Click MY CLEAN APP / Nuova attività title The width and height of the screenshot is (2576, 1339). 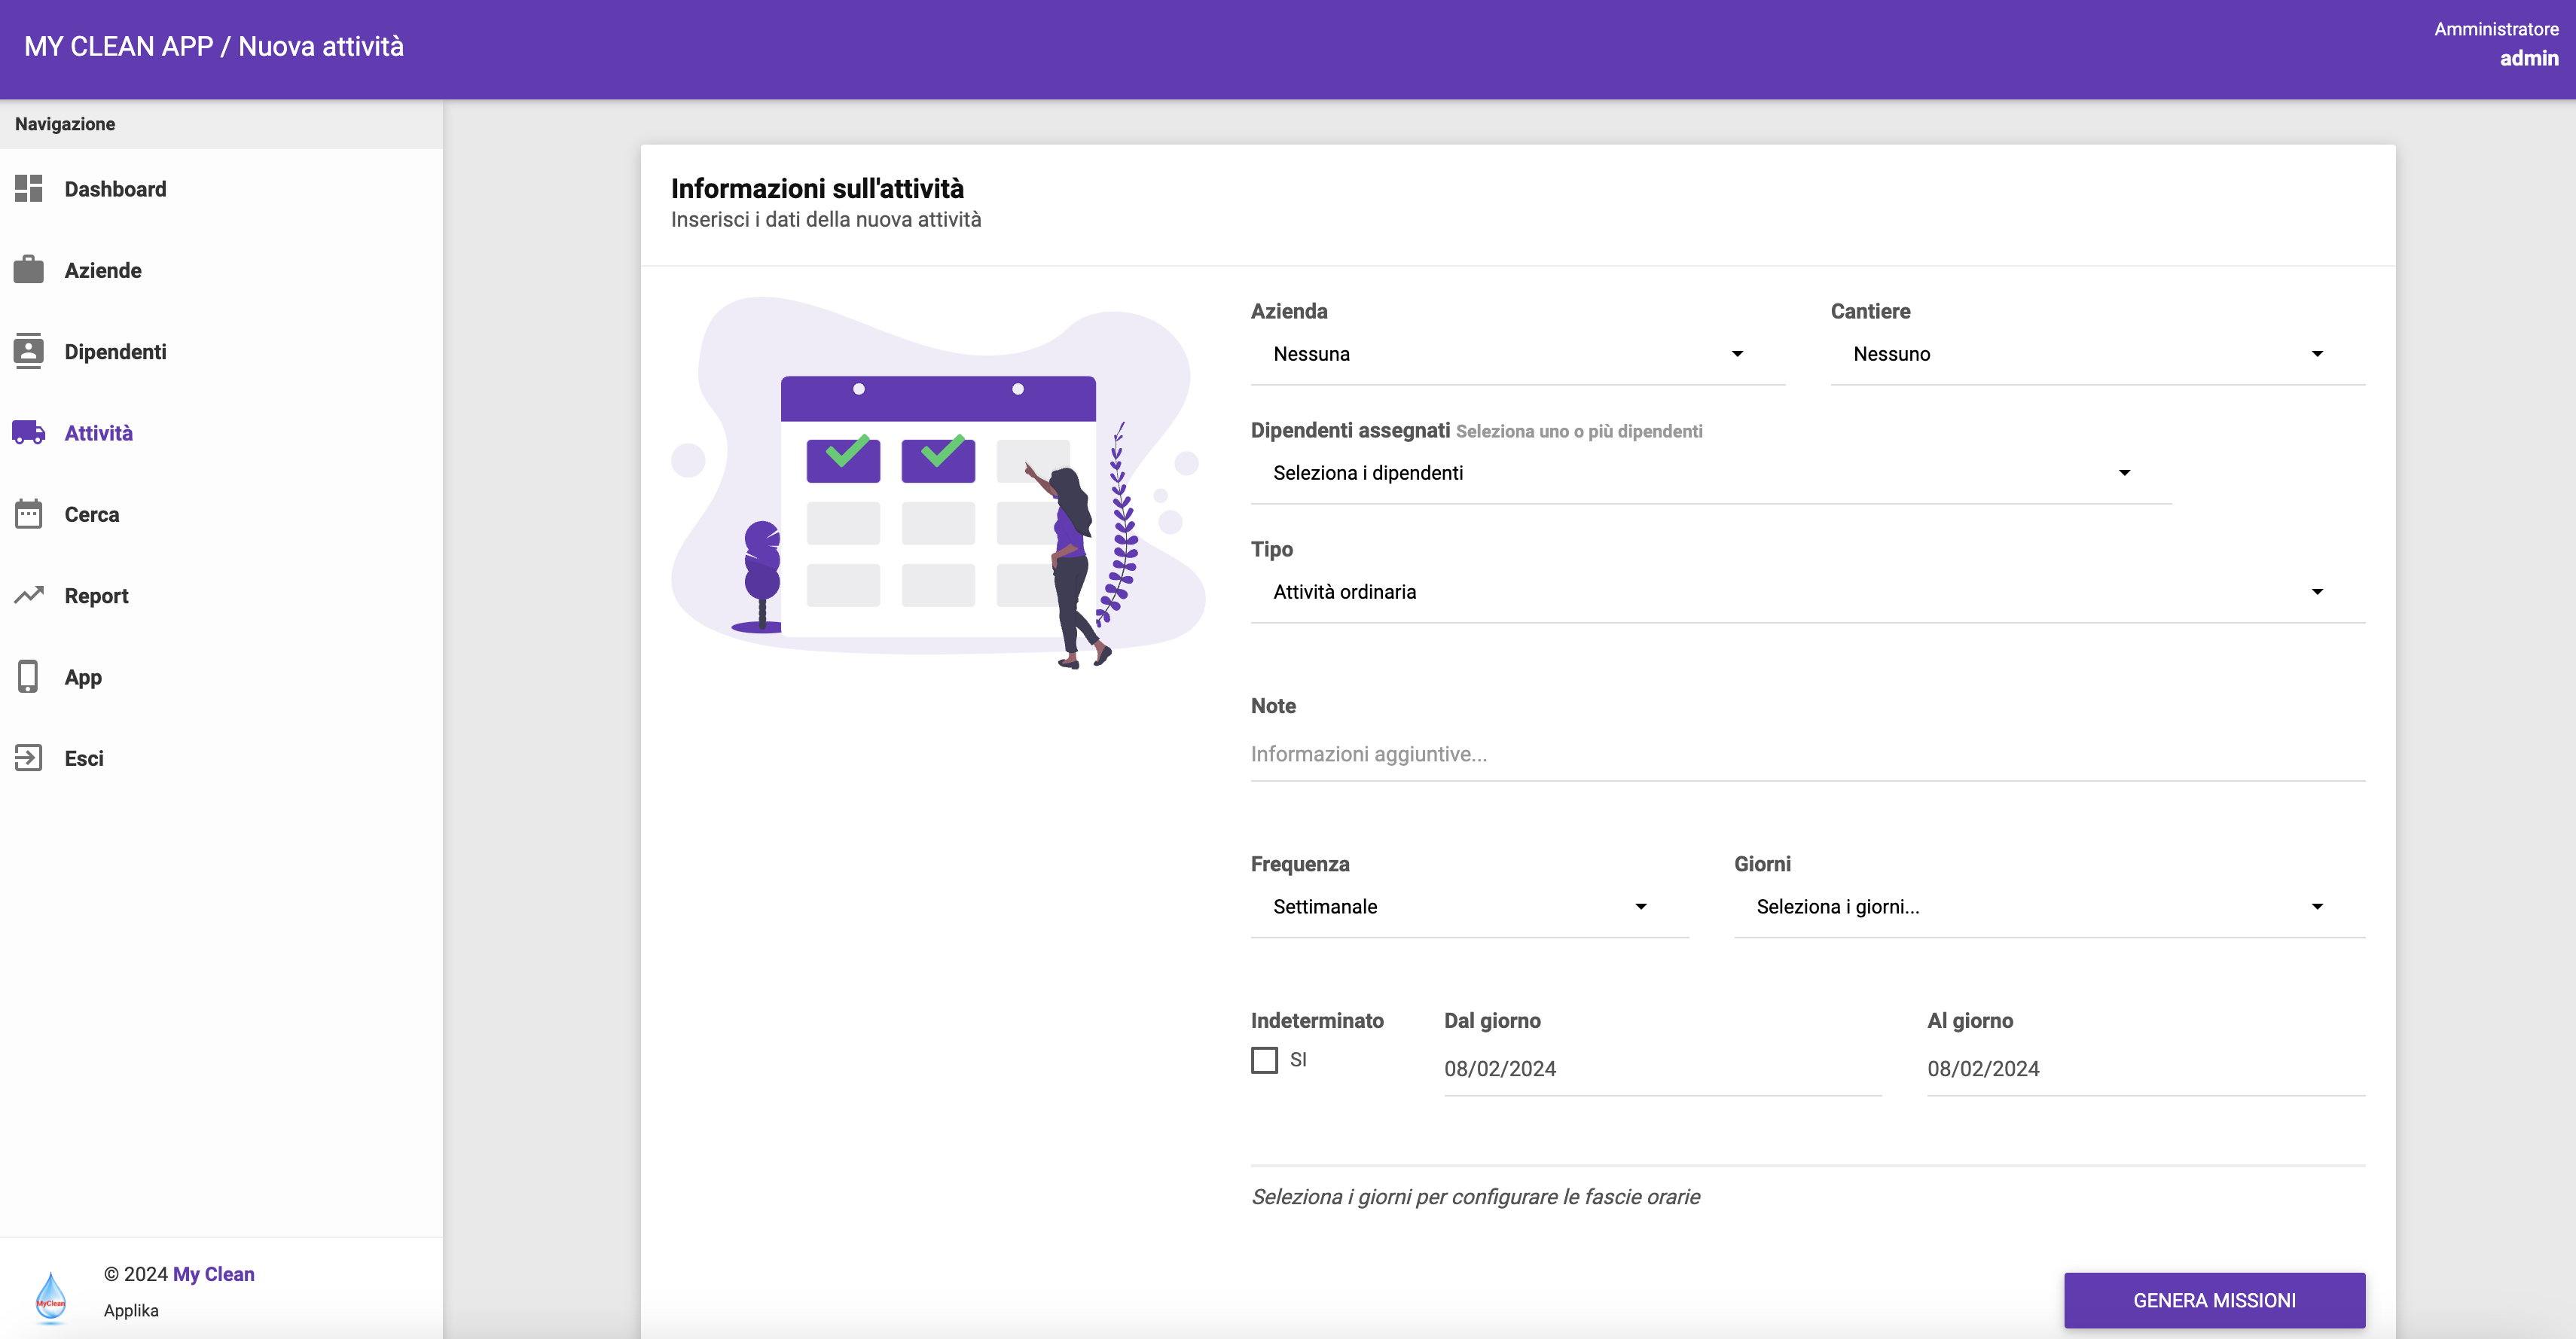(x=214, y=46)
